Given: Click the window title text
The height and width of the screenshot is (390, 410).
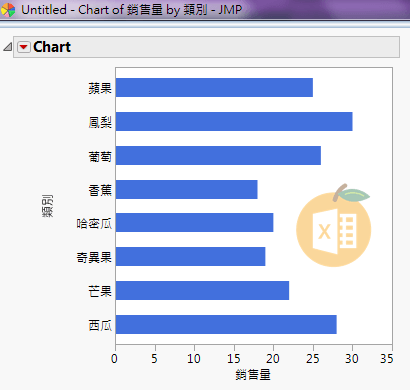Looking at the screenshot, I should click(x=131, y=10).
